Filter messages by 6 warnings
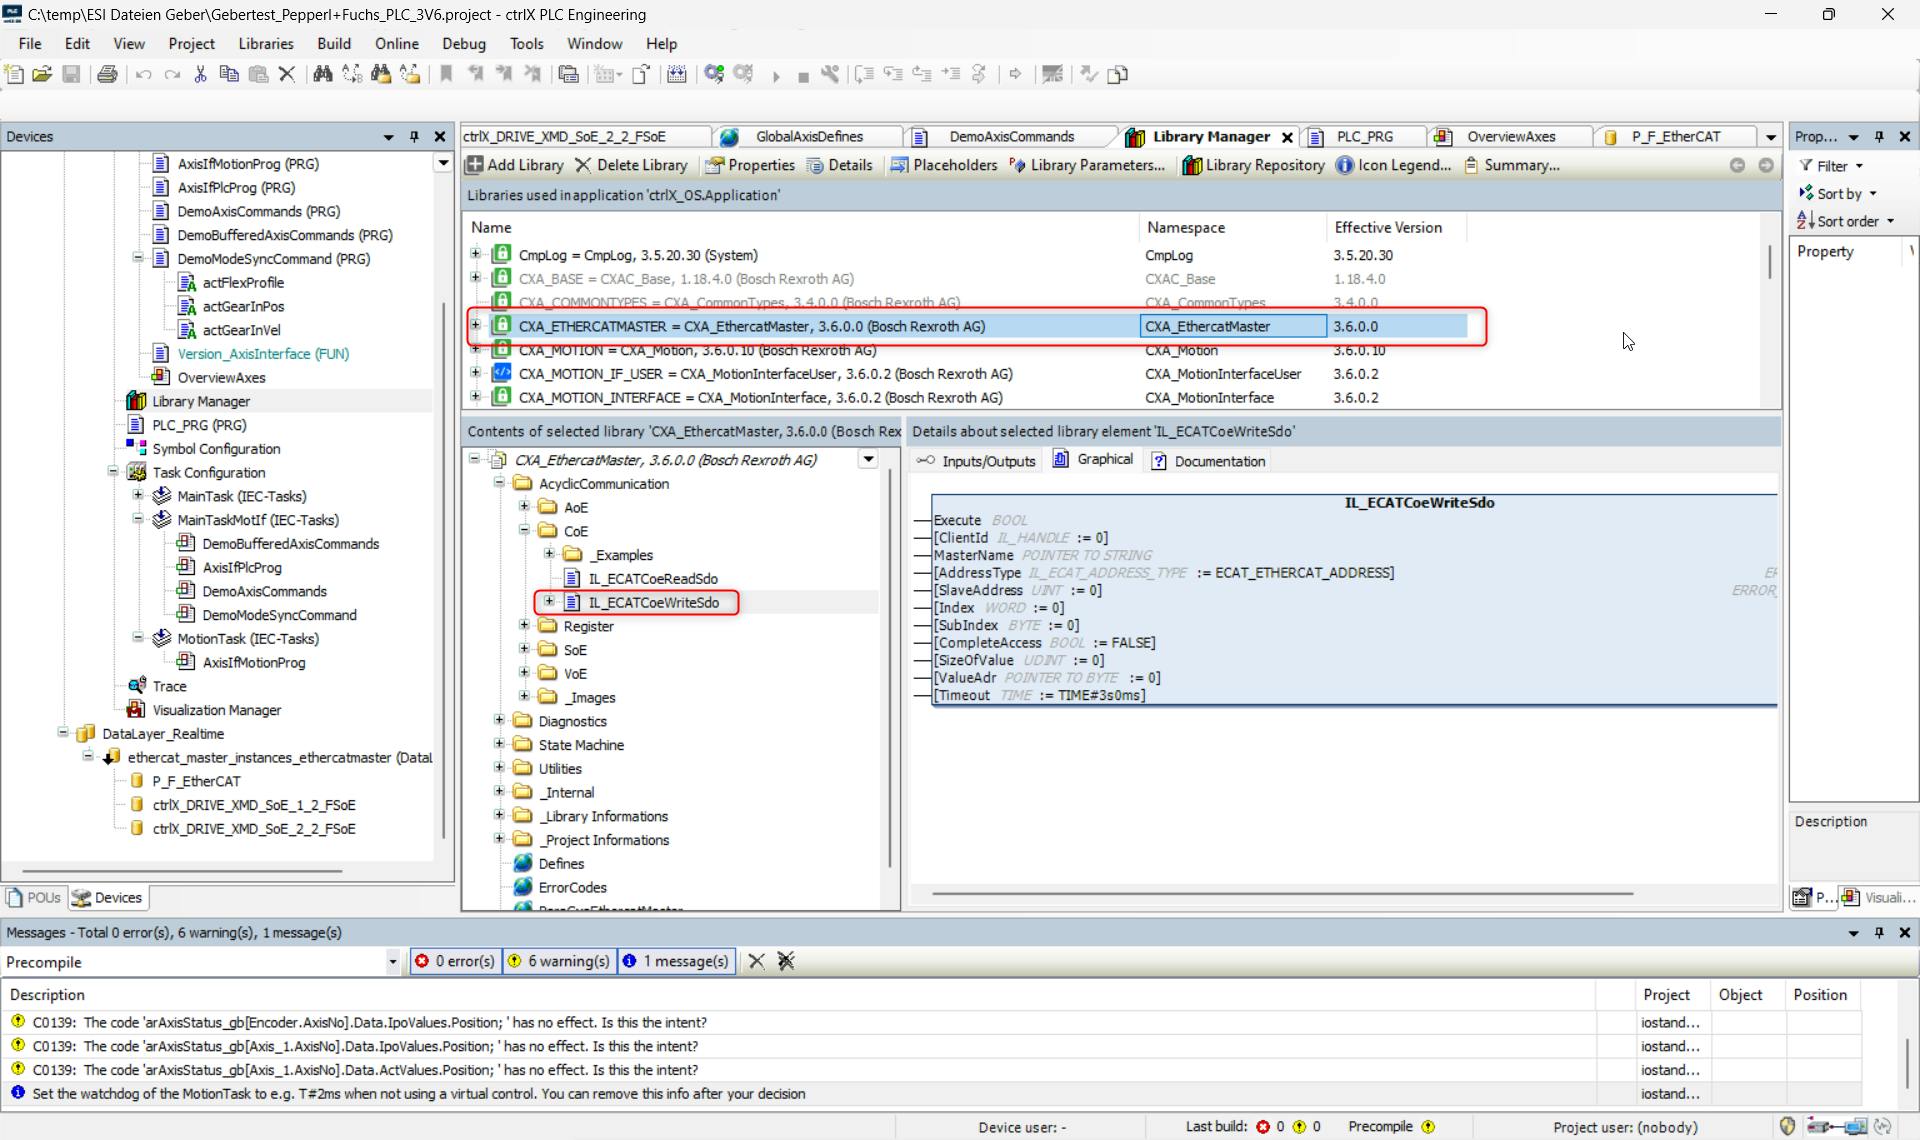Viewport: 1920px width, 1140px height. click(x=560, y=961)
